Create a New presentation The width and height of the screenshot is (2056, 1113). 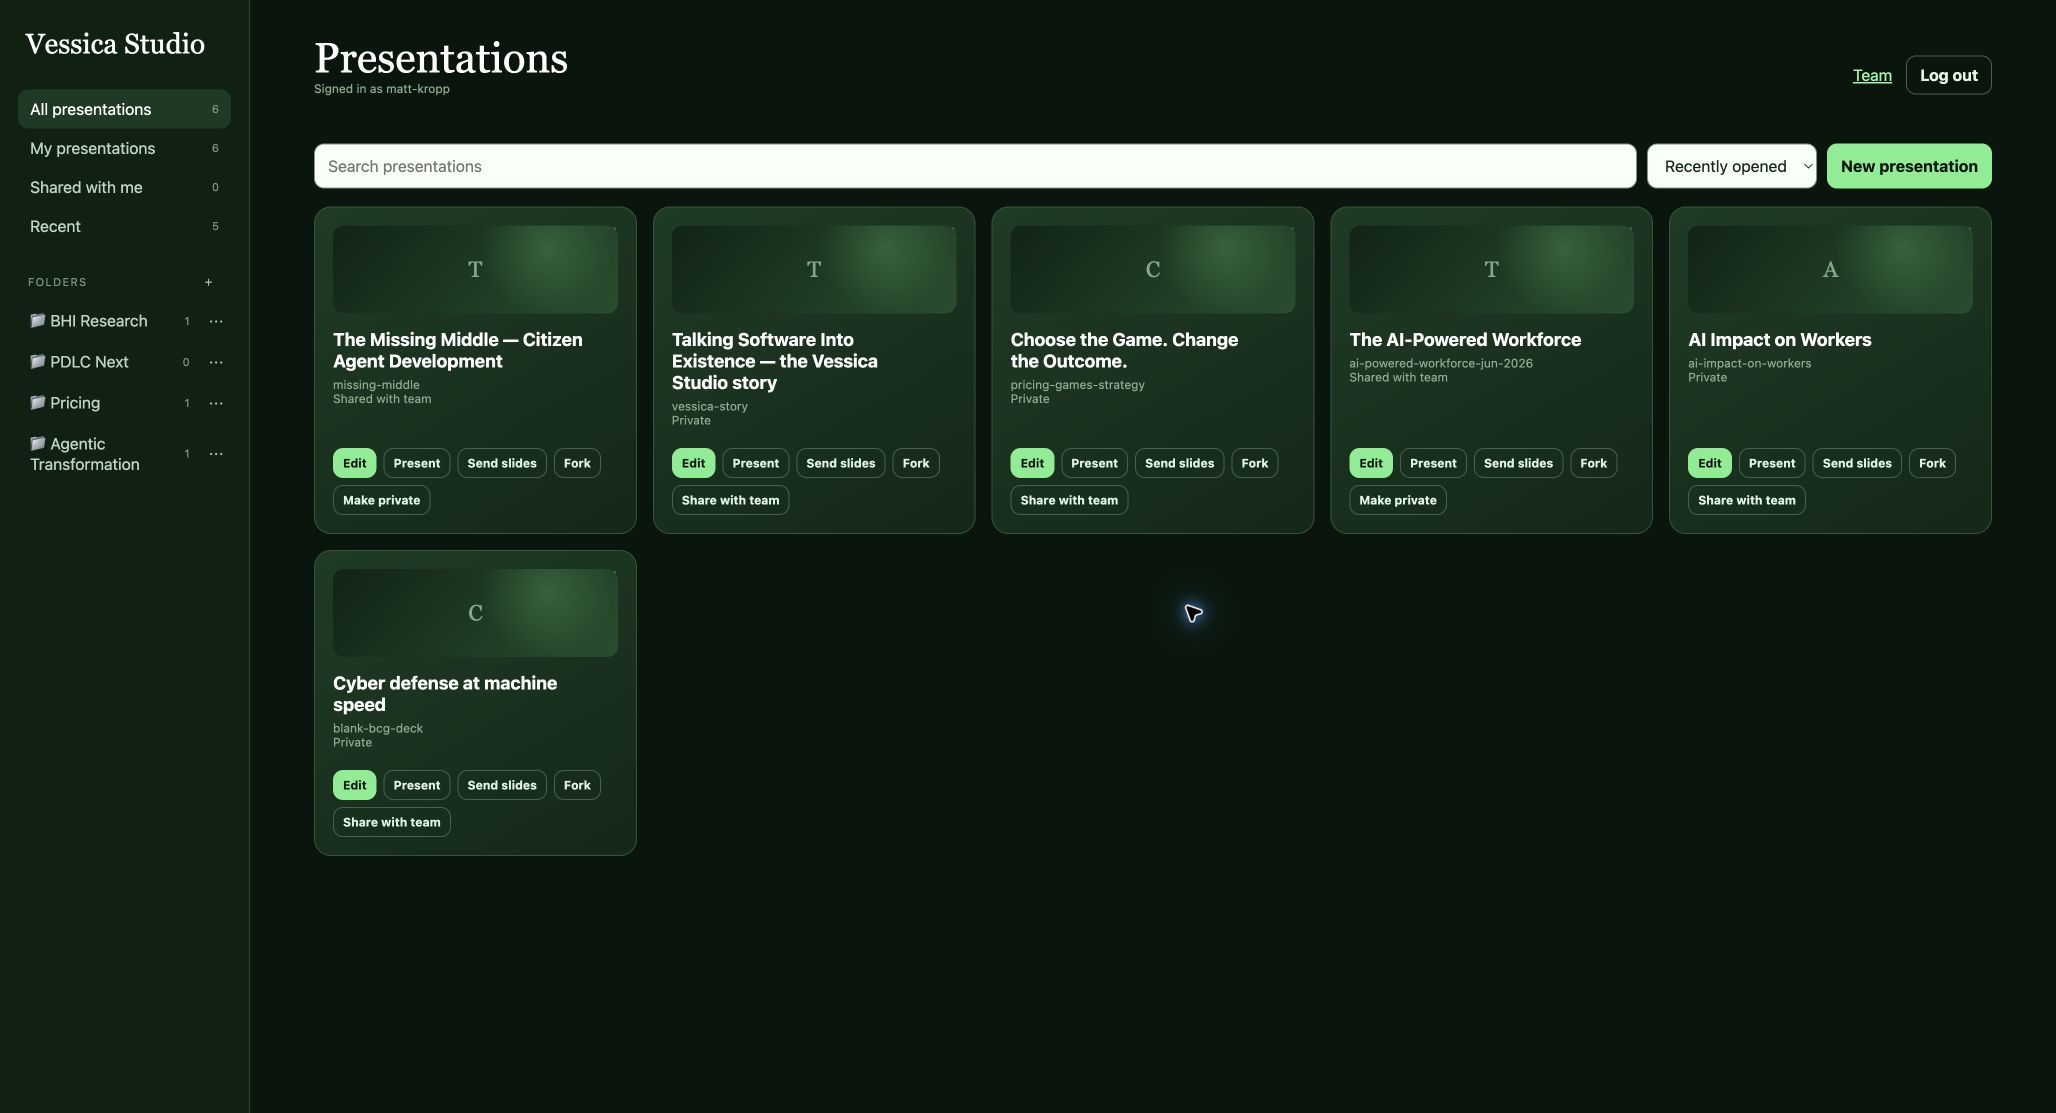[x=1909, y=166]
